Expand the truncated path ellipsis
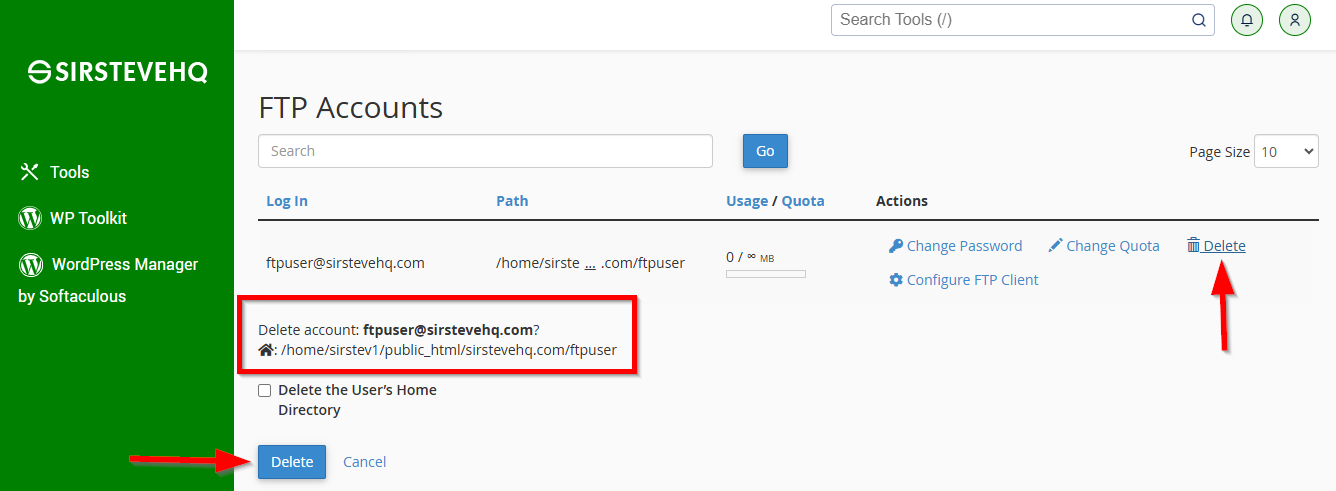1336x491 pixels. coord(590,263)
